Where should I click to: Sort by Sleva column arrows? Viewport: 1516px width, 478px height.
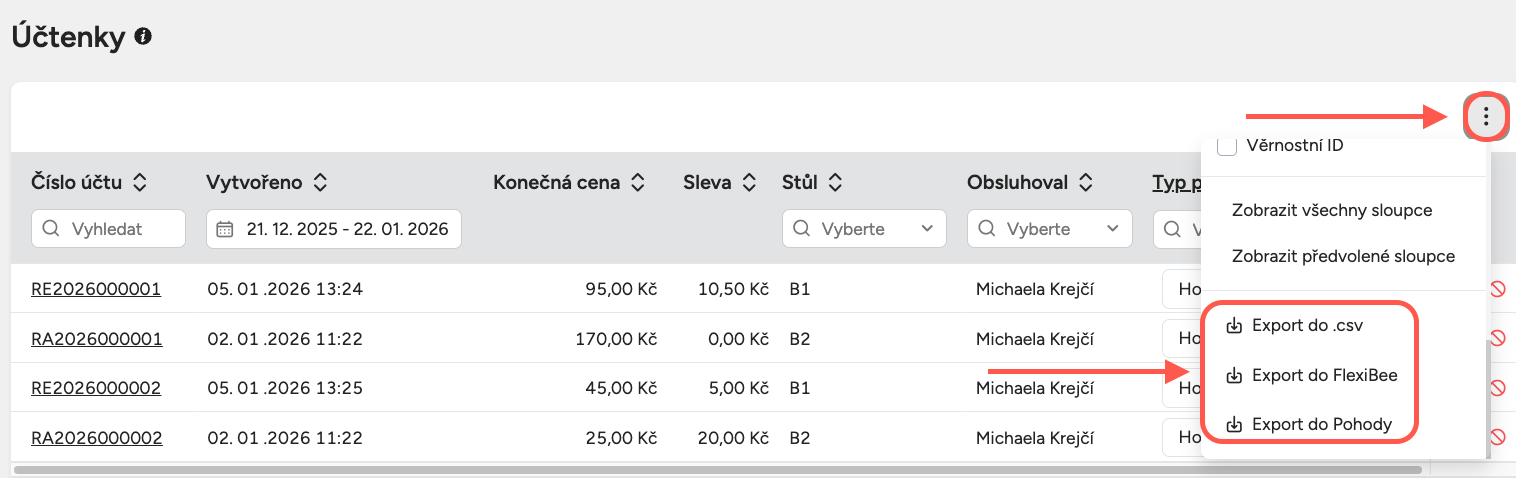749,182
